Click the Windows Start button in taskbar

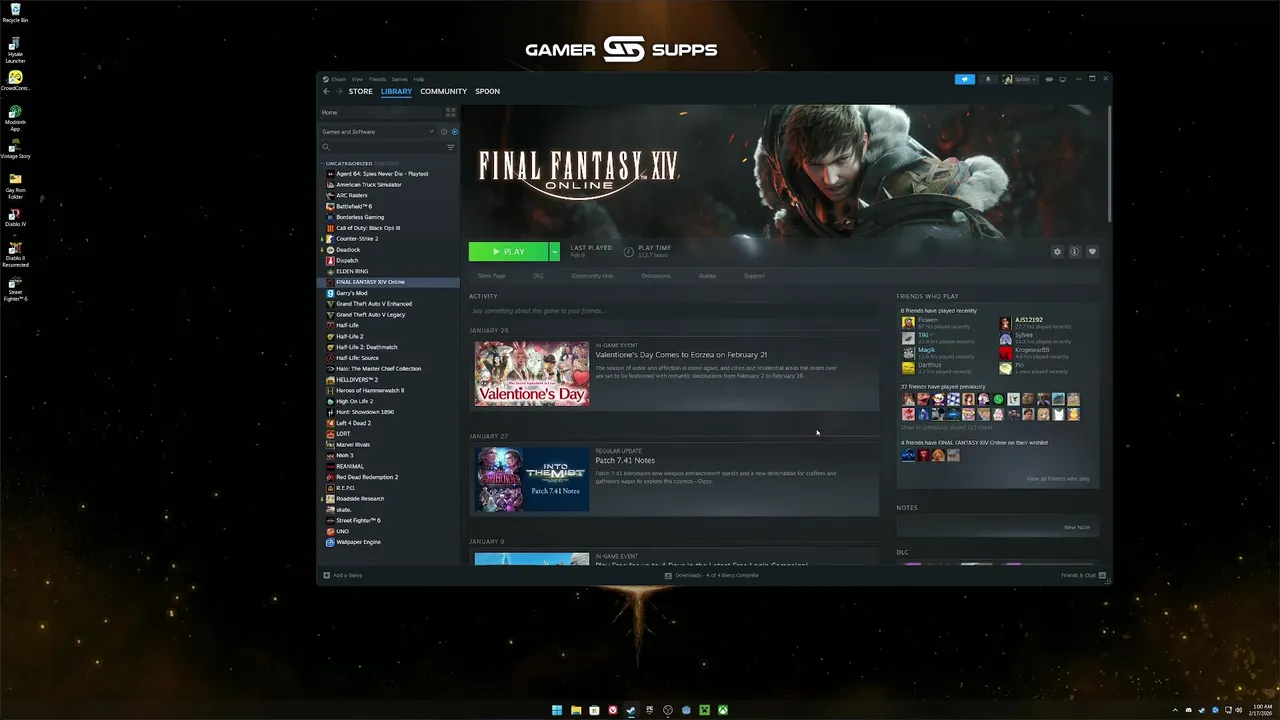pyautogui.click(x=557, y=710)
